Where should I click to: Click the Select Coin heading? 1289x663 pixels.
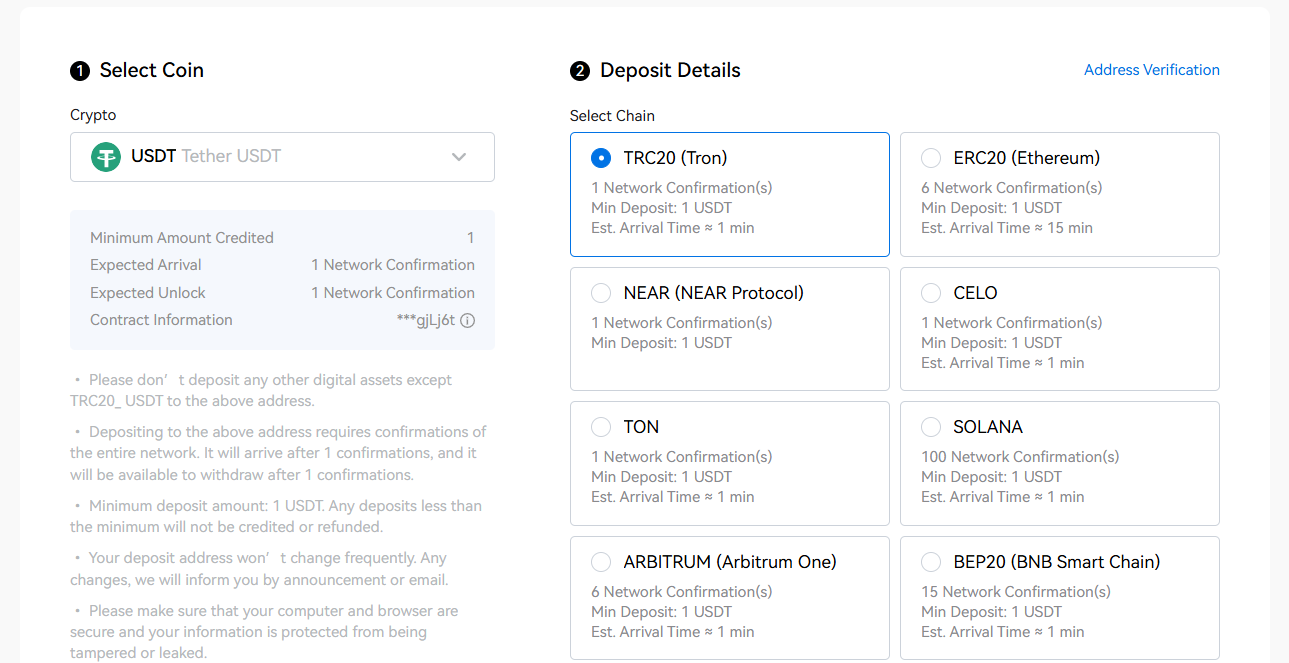152,70
